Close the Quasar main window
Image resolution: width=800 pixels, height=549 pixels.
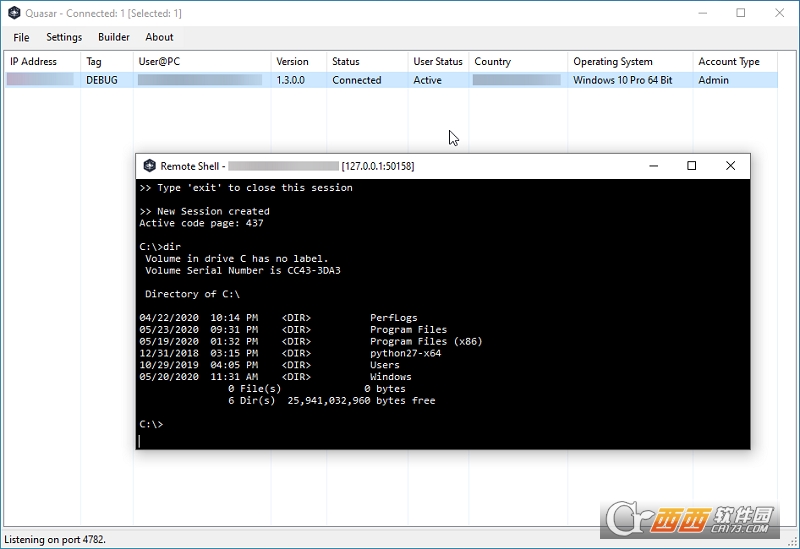click(x=778, y=13)
